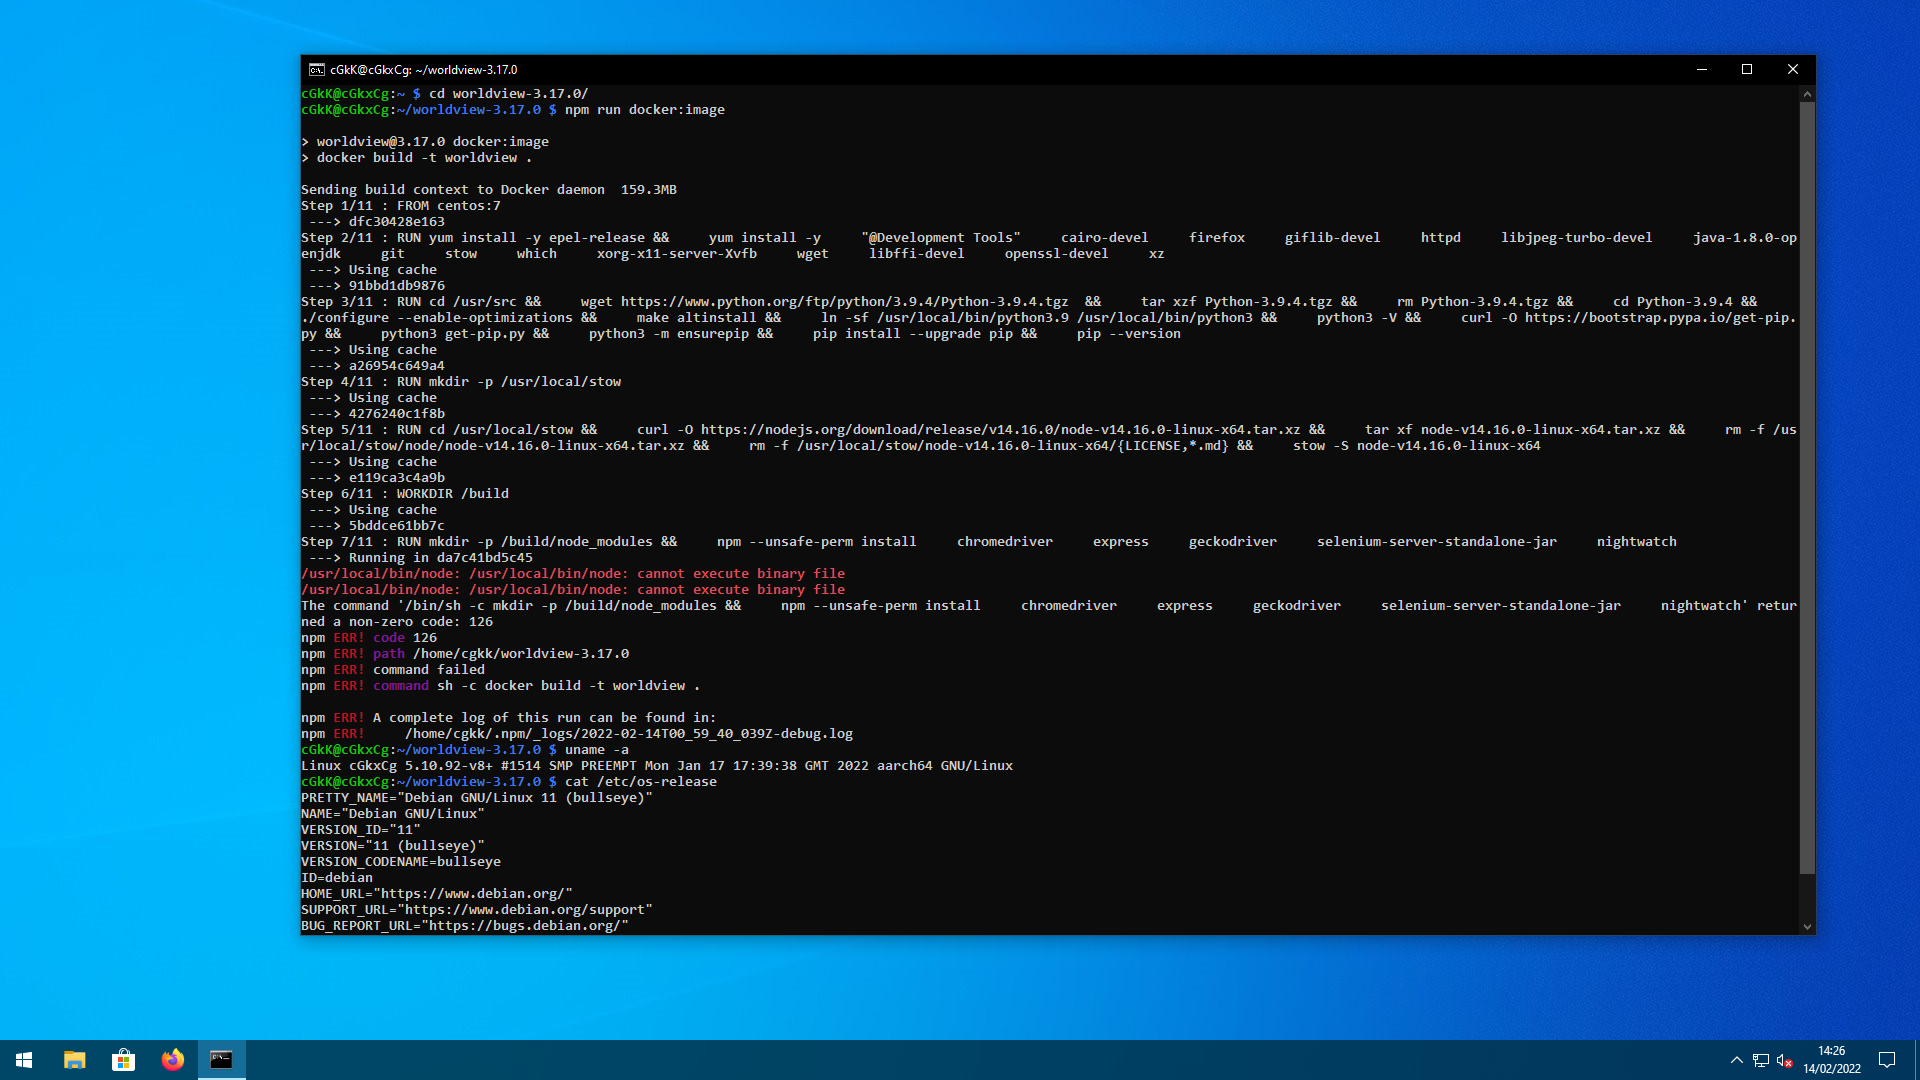
Task: Open Firefox from the taskbar
Action: coord(172,1060)
